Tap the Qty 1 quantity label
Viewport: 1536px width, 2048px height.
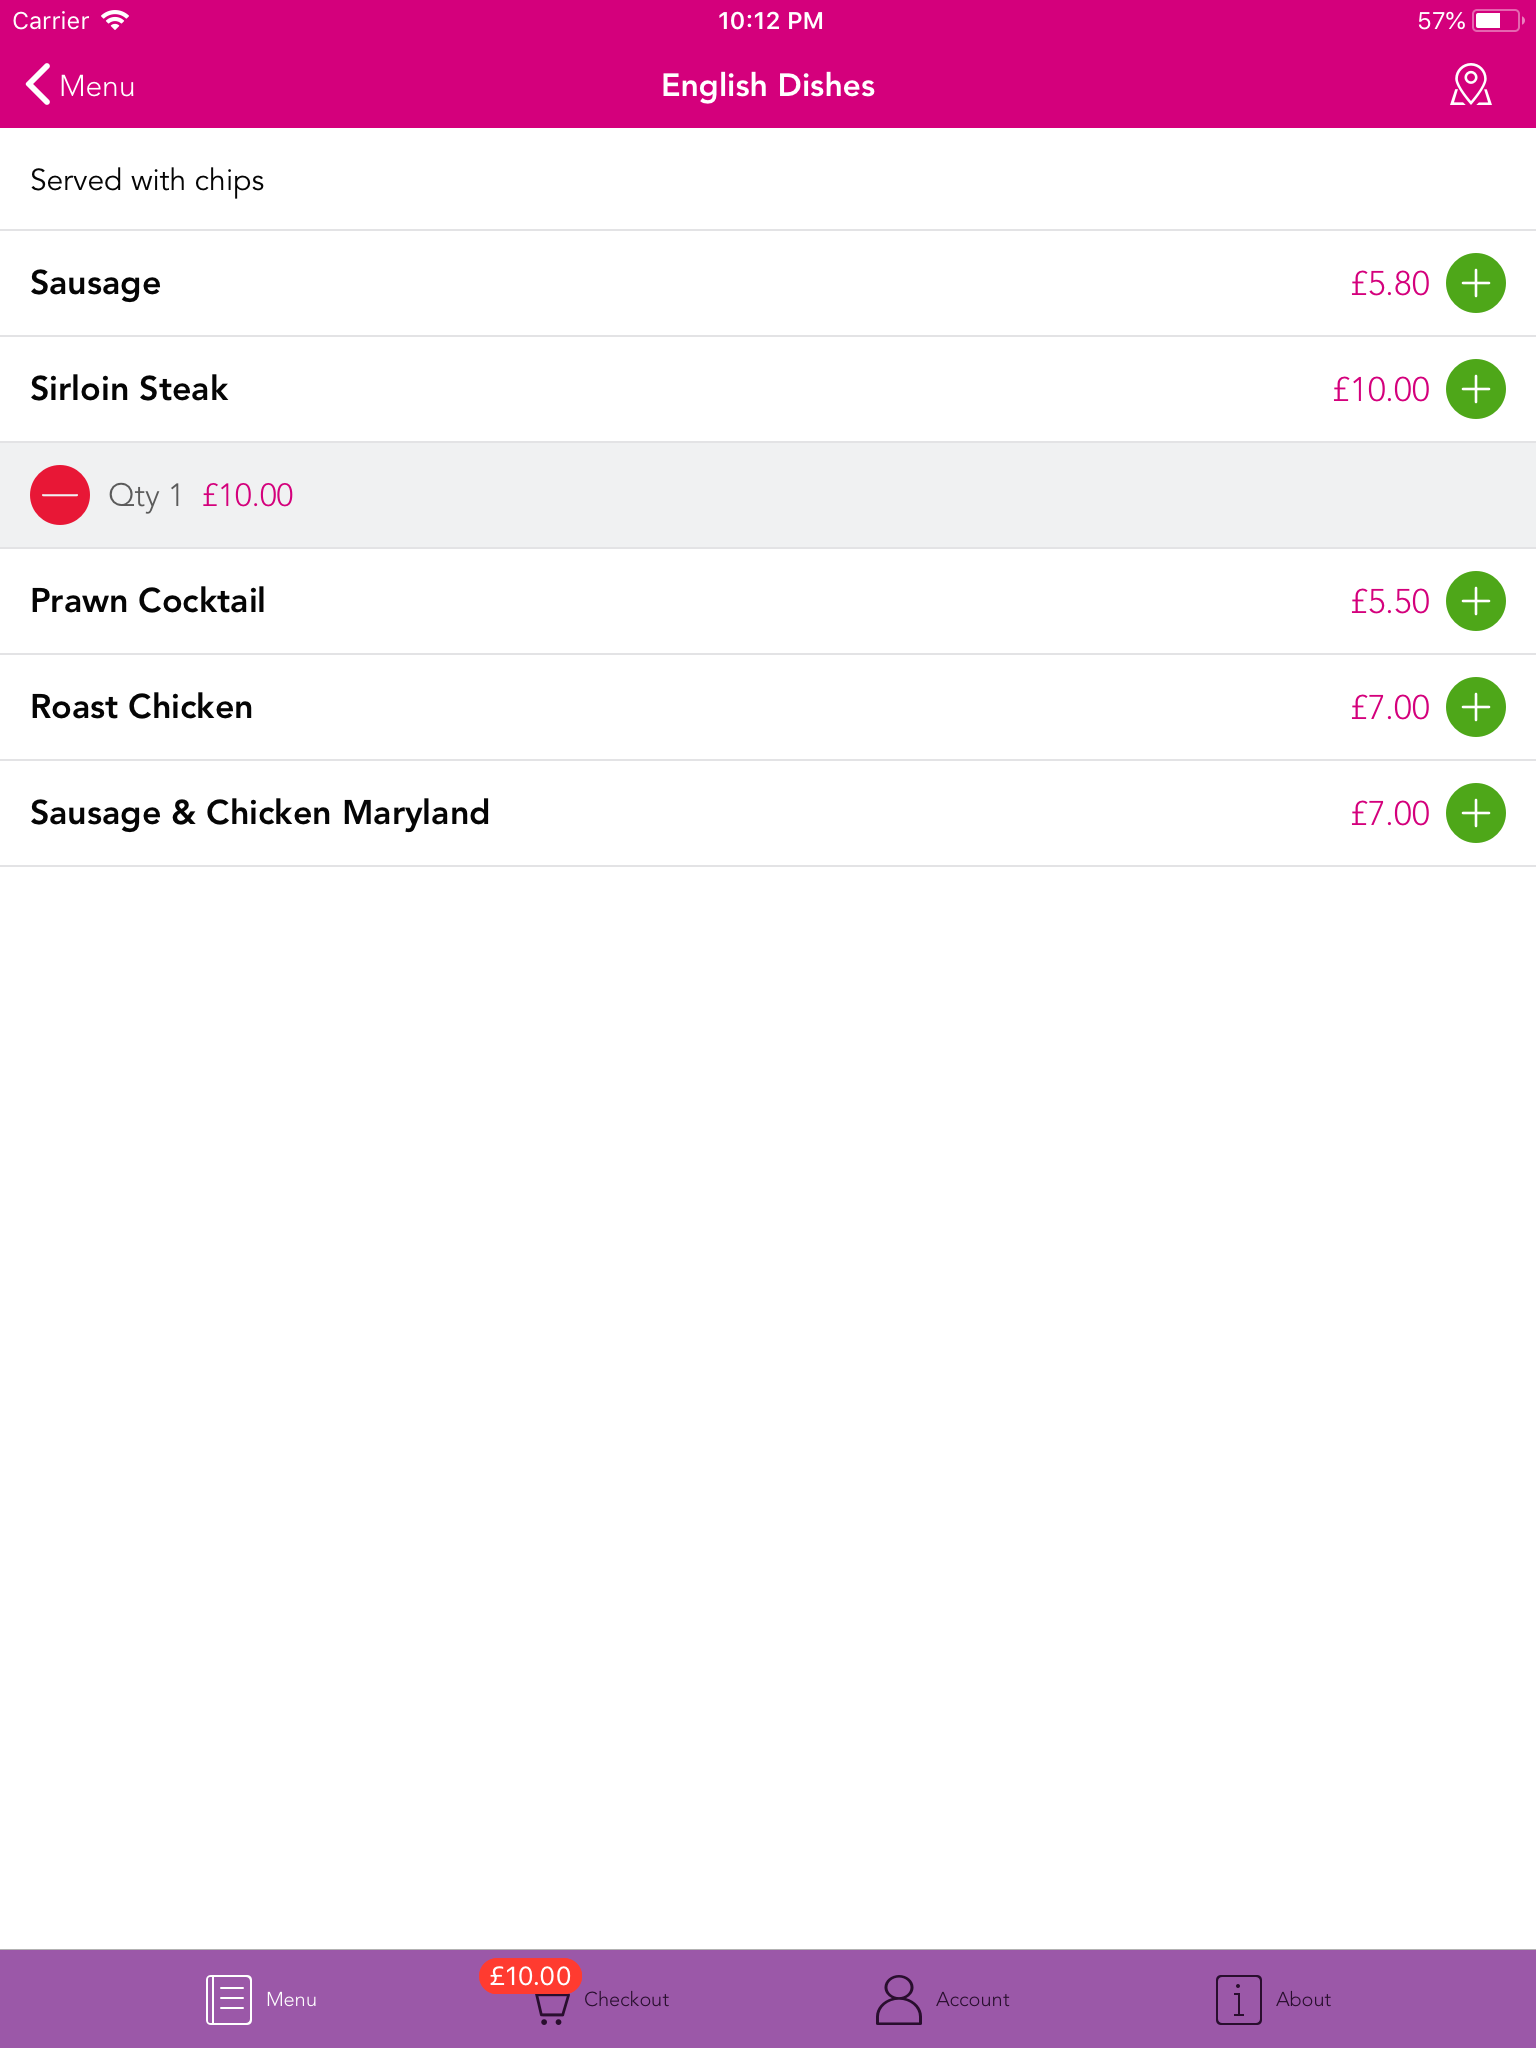[x=145, y=495]
